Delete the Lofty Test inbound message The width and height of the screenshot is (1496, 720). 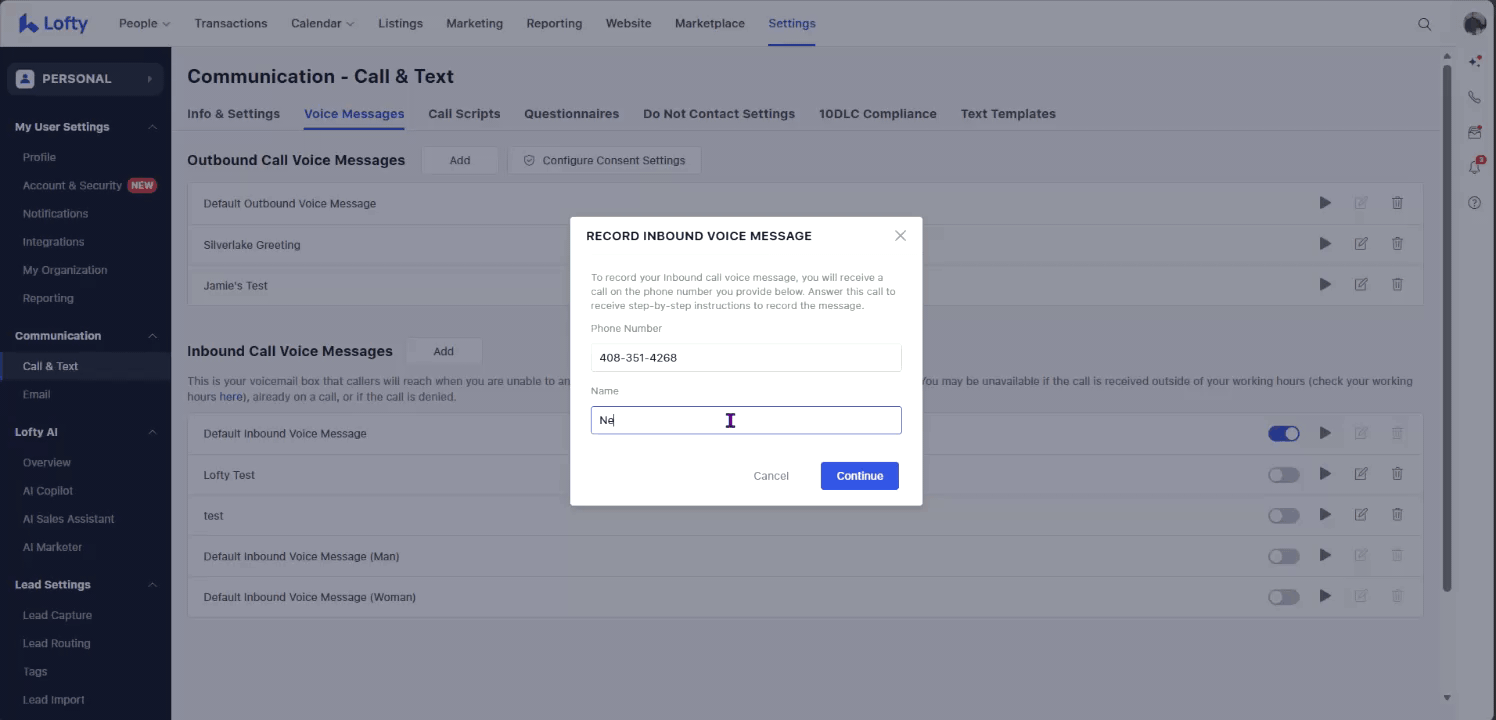1397,474
